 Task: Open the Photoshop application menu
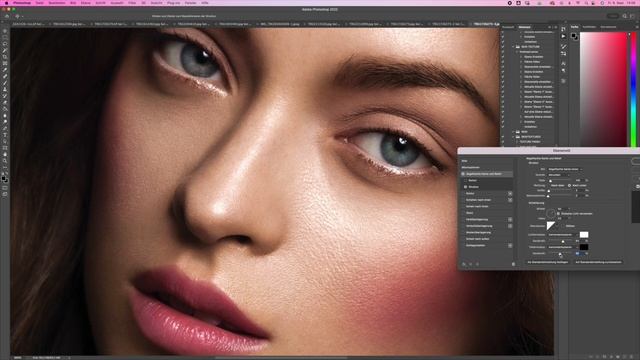click(21, 3)
